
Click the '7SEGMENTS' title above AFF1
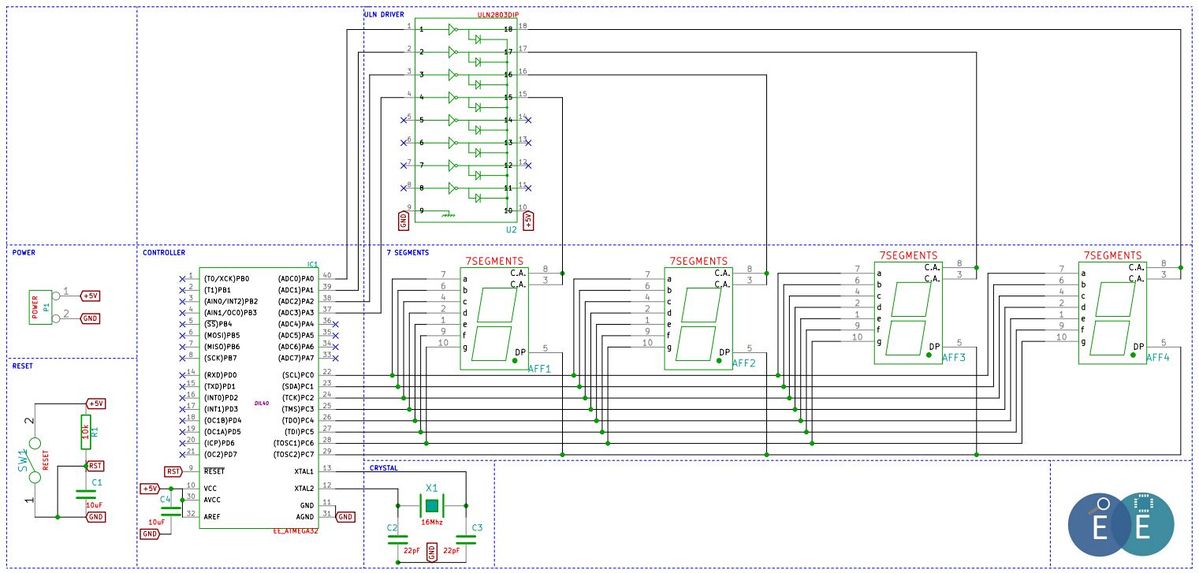pyautogui.click(x=494, y=261)
